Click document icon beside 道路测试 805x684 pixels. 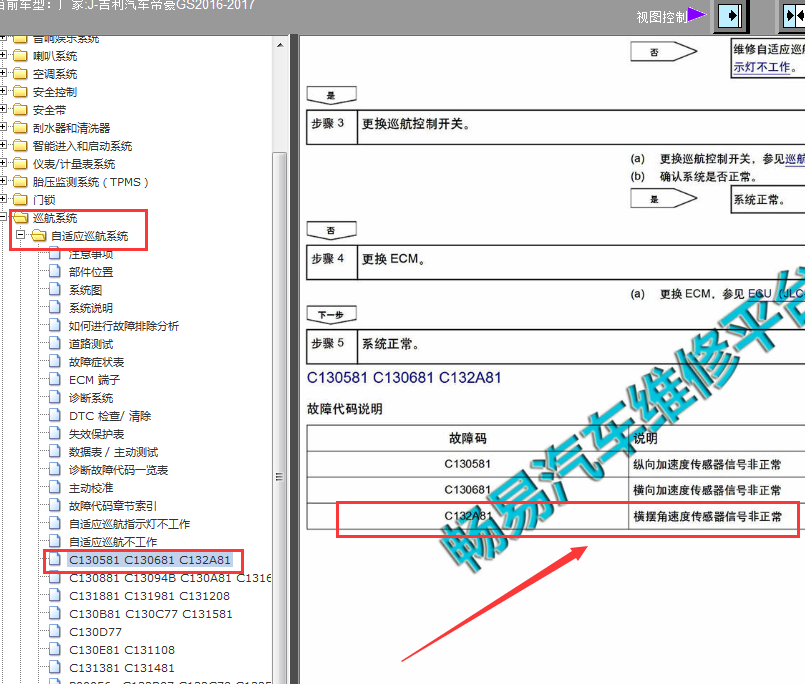[x=54, y=343]
